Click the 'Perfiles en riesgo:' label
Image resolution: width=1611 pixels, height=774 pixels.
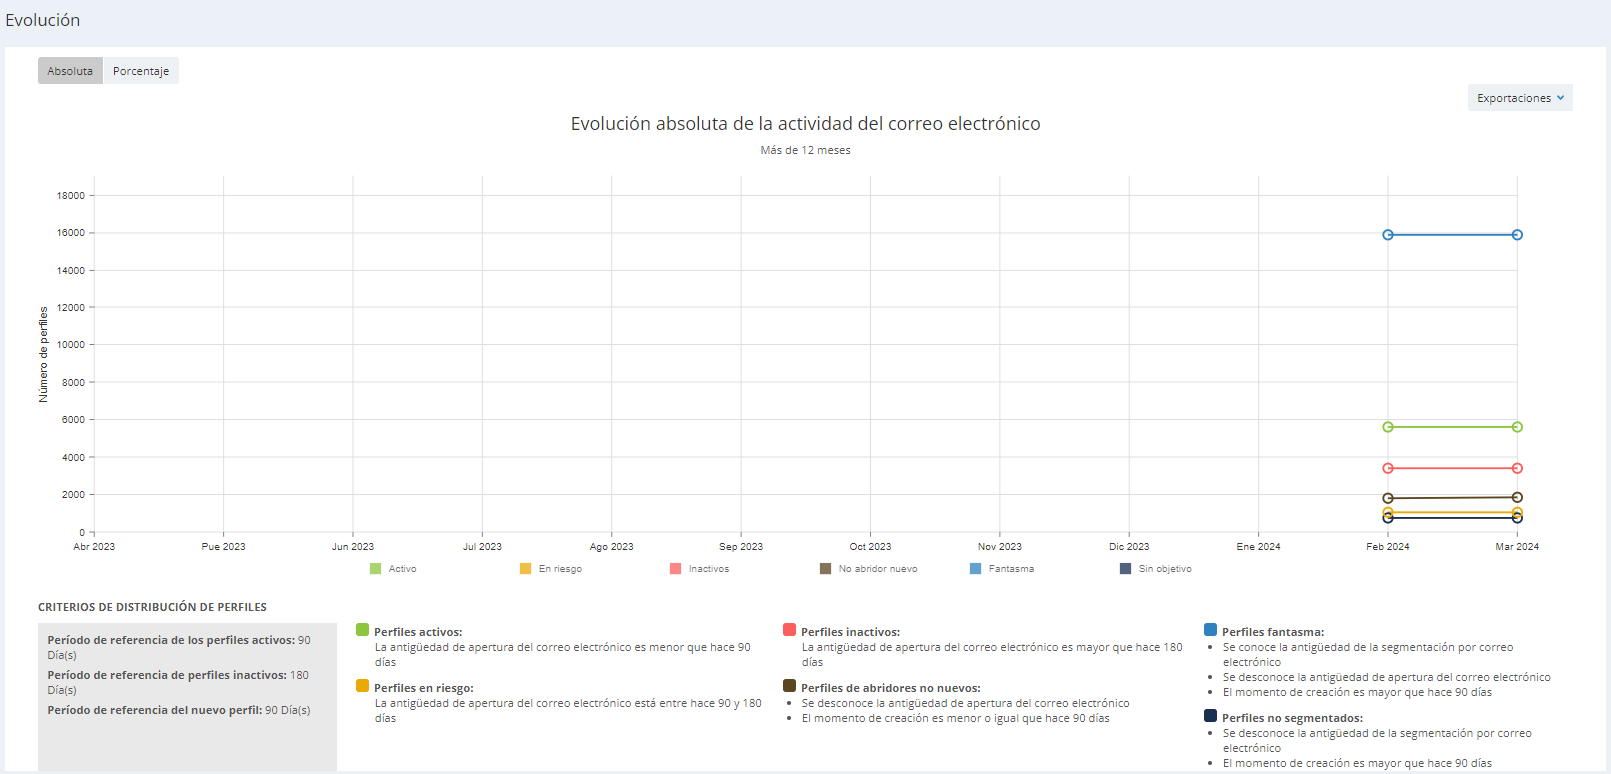(424, 688)
